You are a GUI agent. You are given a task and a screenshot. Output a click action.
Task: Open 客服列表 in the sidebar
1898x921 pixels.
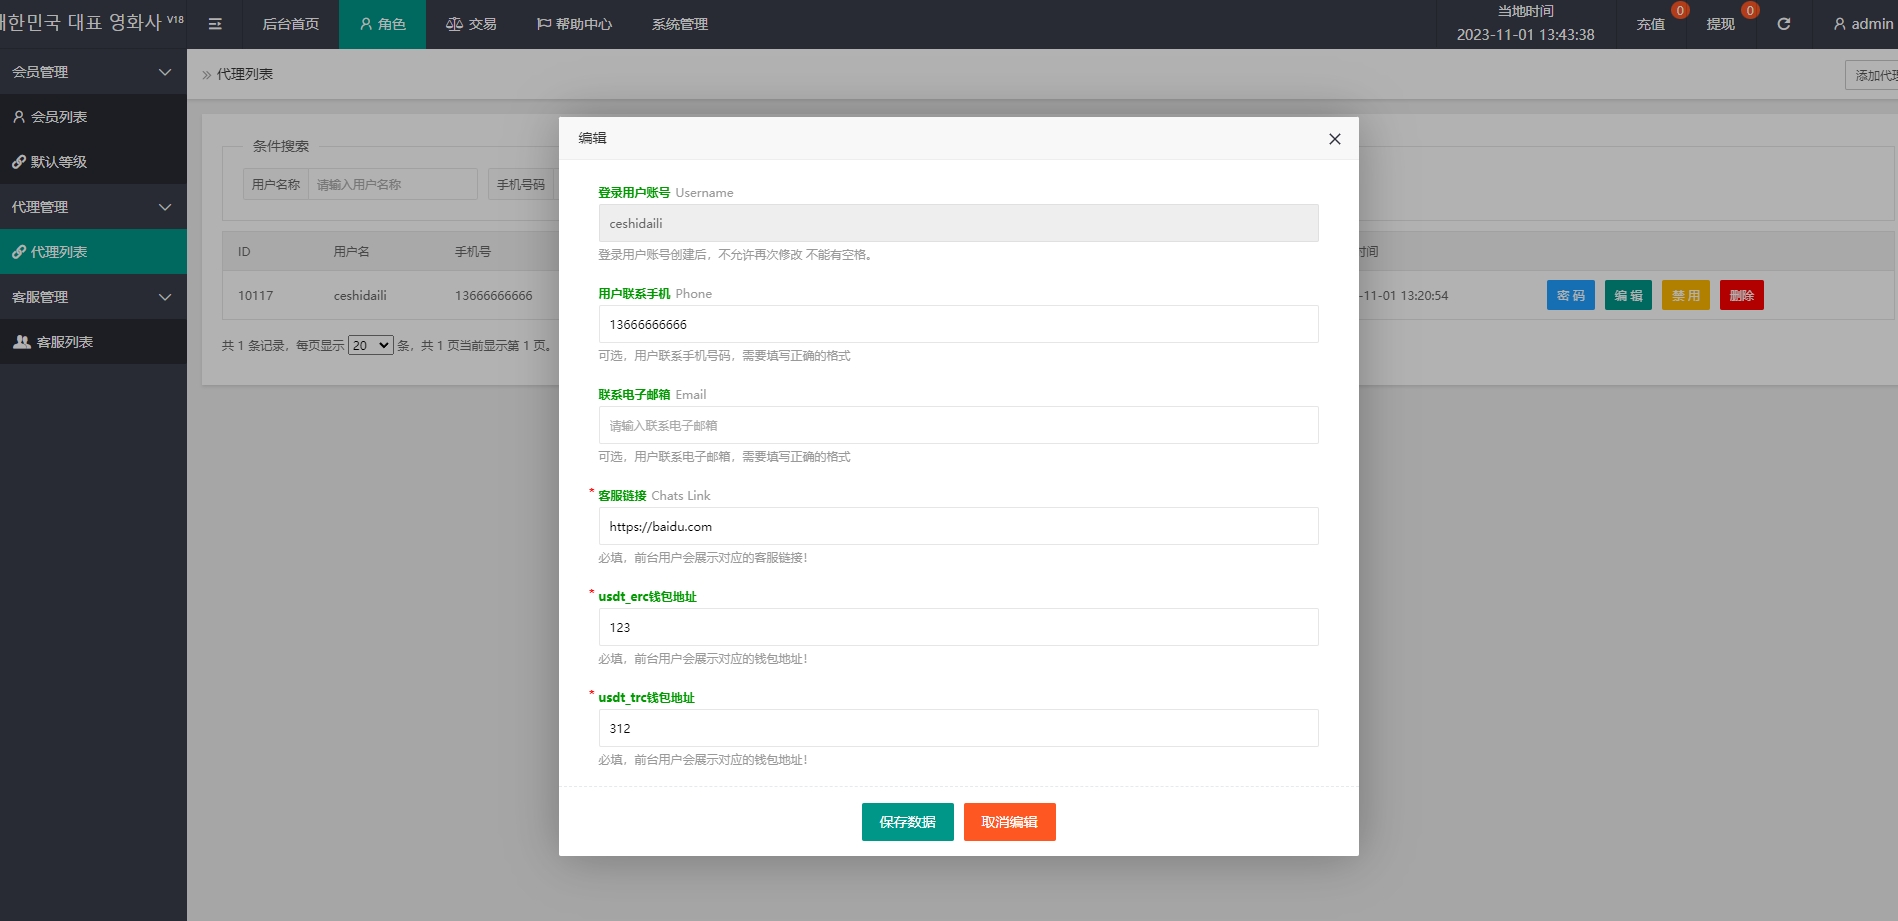pos(64,342)
